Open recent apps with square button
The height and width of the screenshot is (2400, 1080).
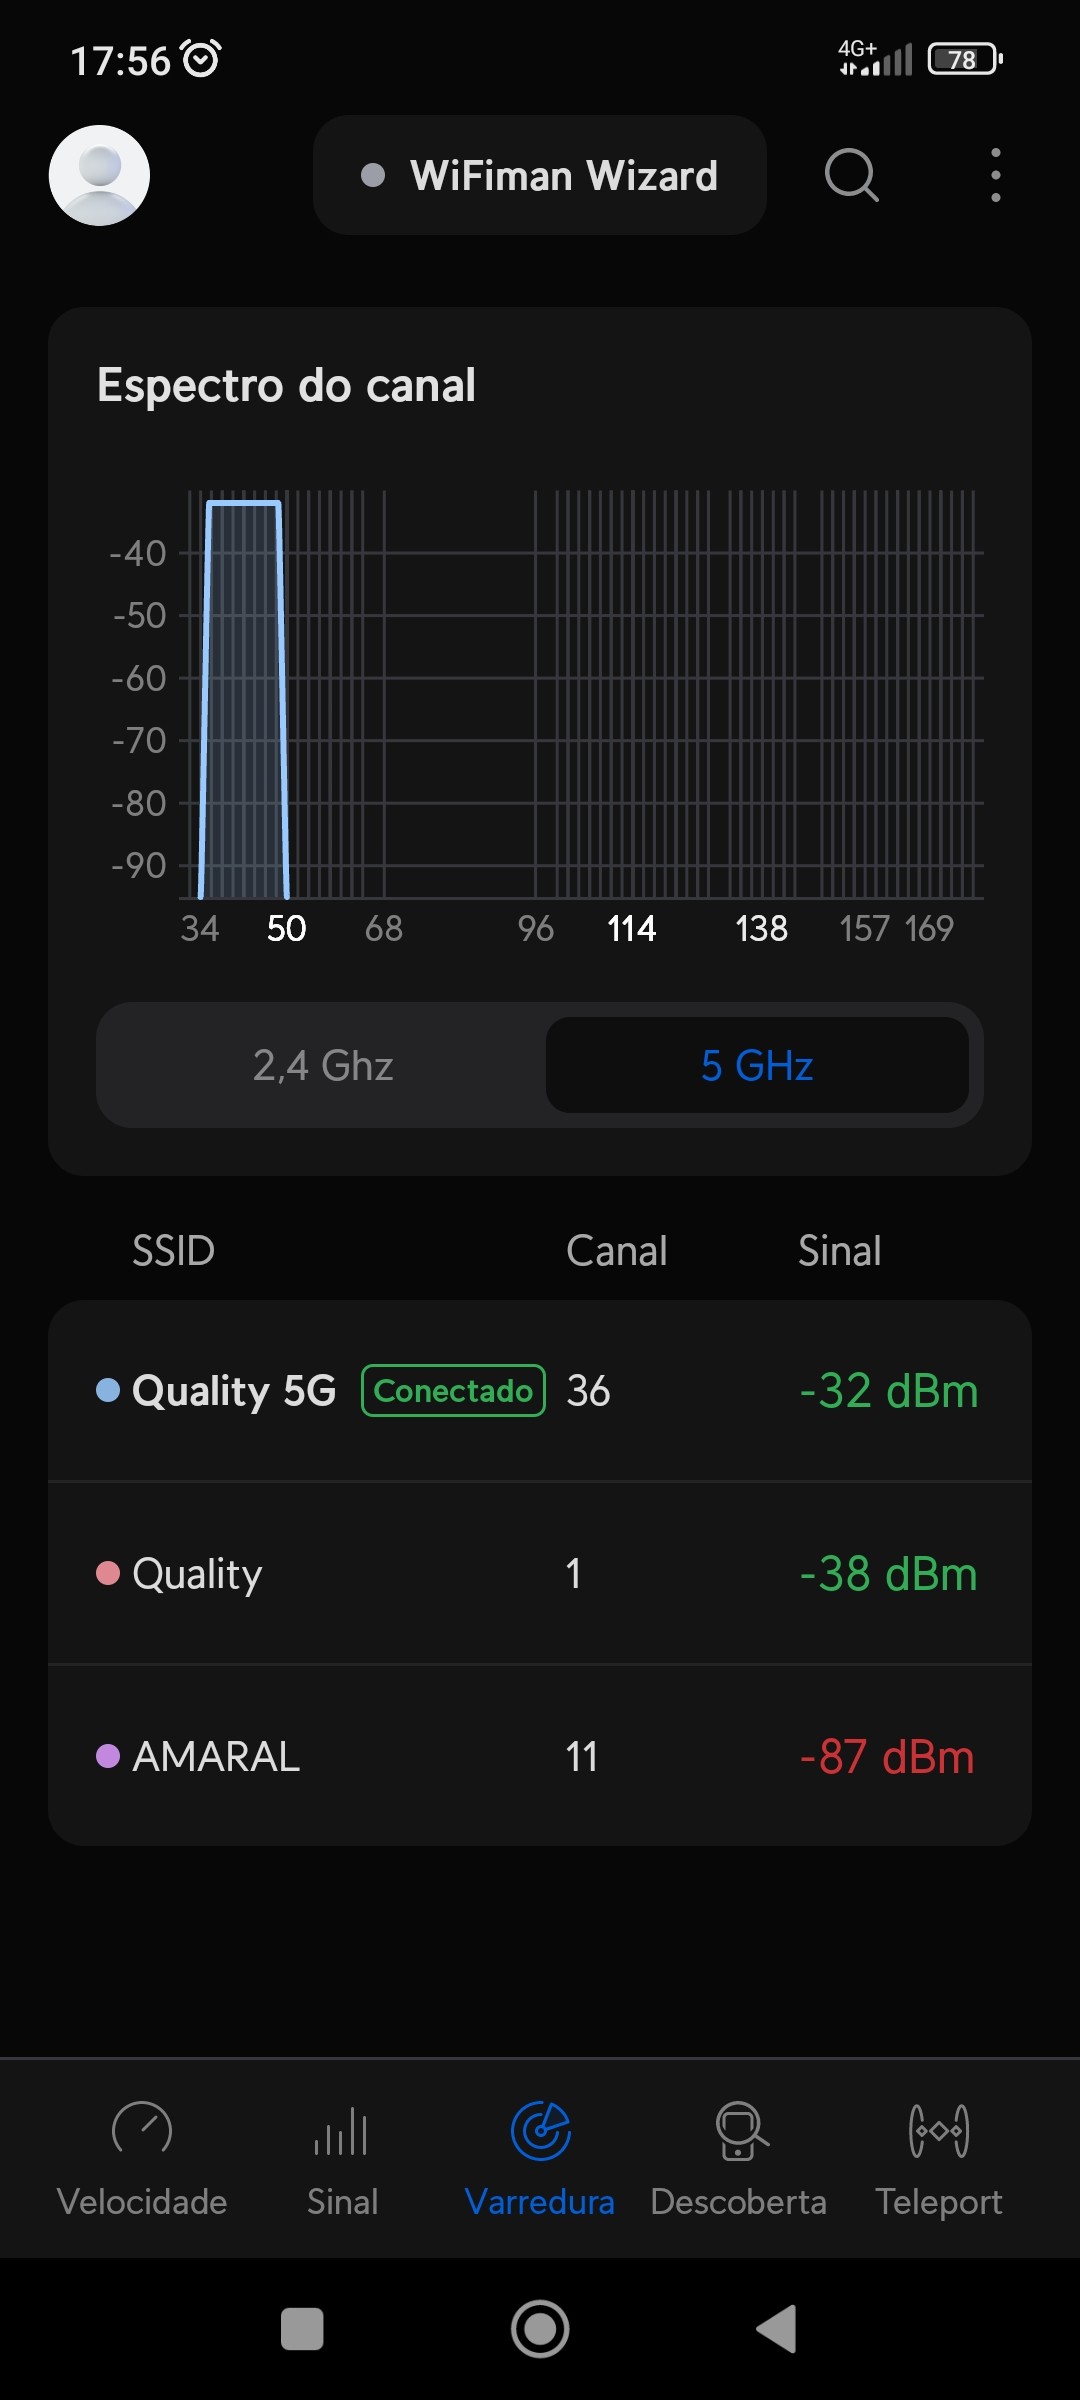click(302, 2329)
